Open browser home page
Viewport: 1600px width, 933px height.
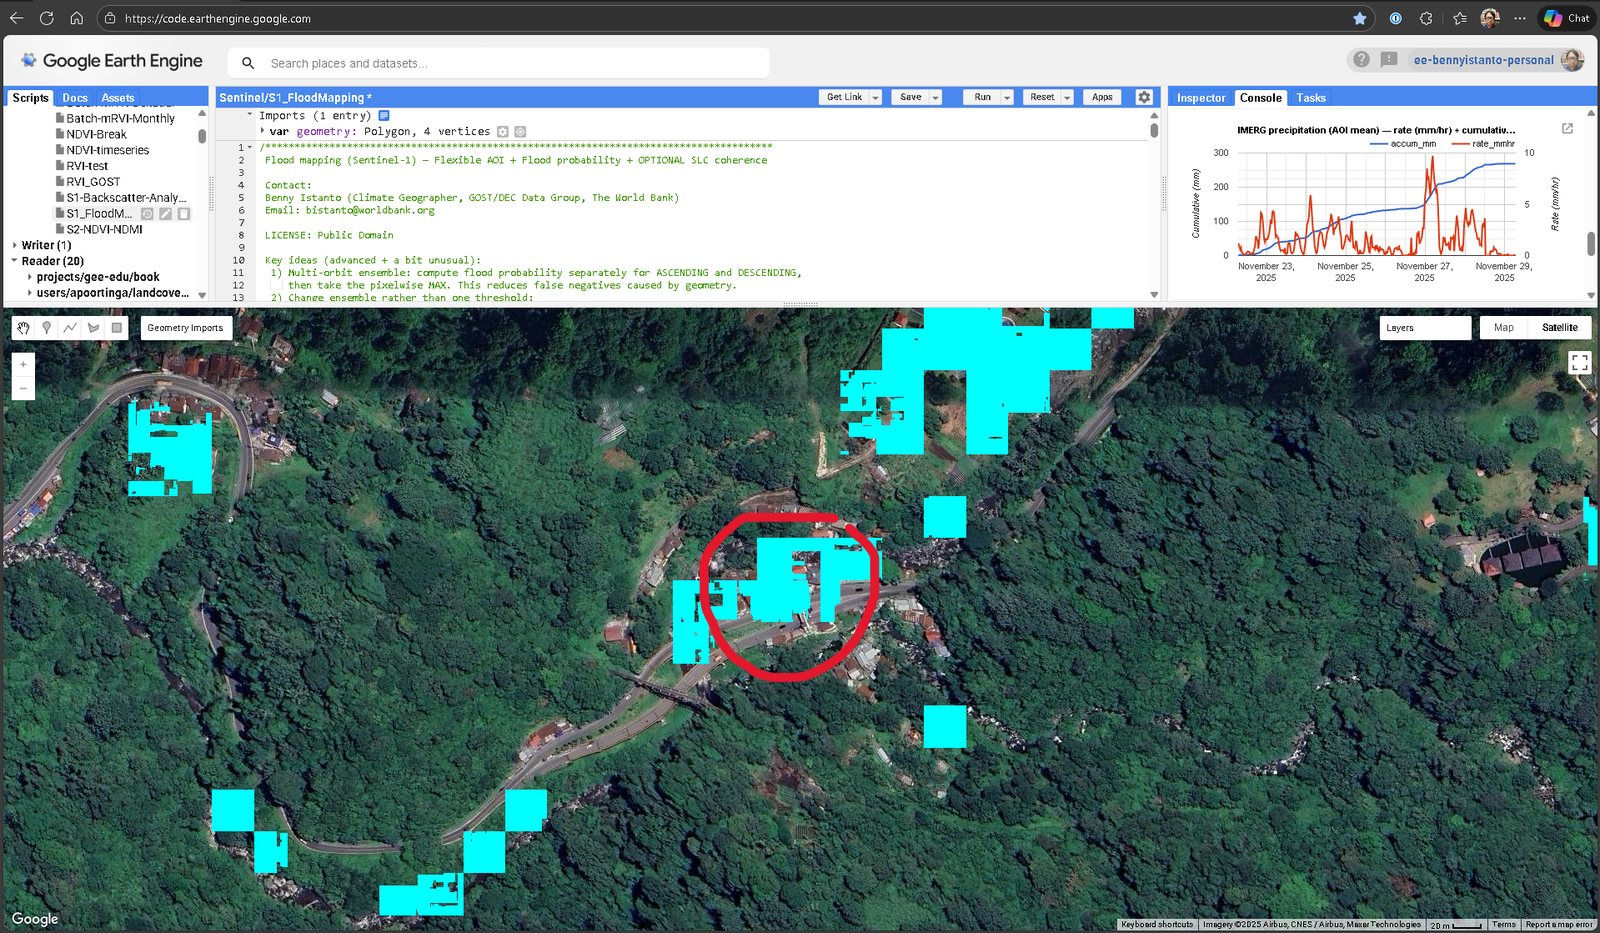tap(76, 18)
